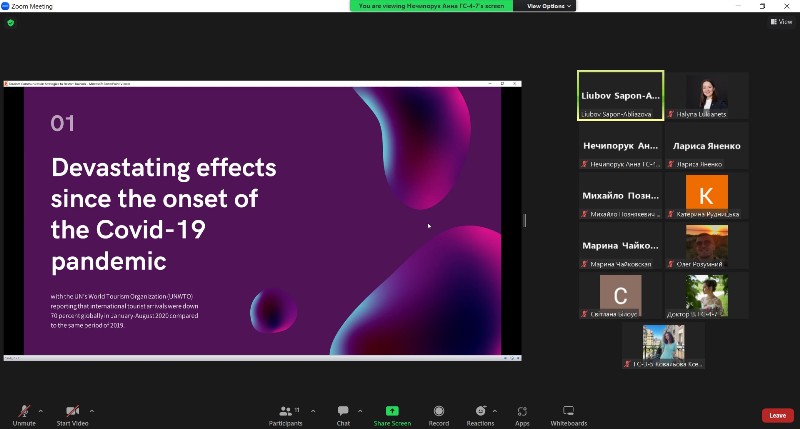Select the Олег participant sunset photo tile
The width and height of the screenshot is (800, 429).
(707, 246)
